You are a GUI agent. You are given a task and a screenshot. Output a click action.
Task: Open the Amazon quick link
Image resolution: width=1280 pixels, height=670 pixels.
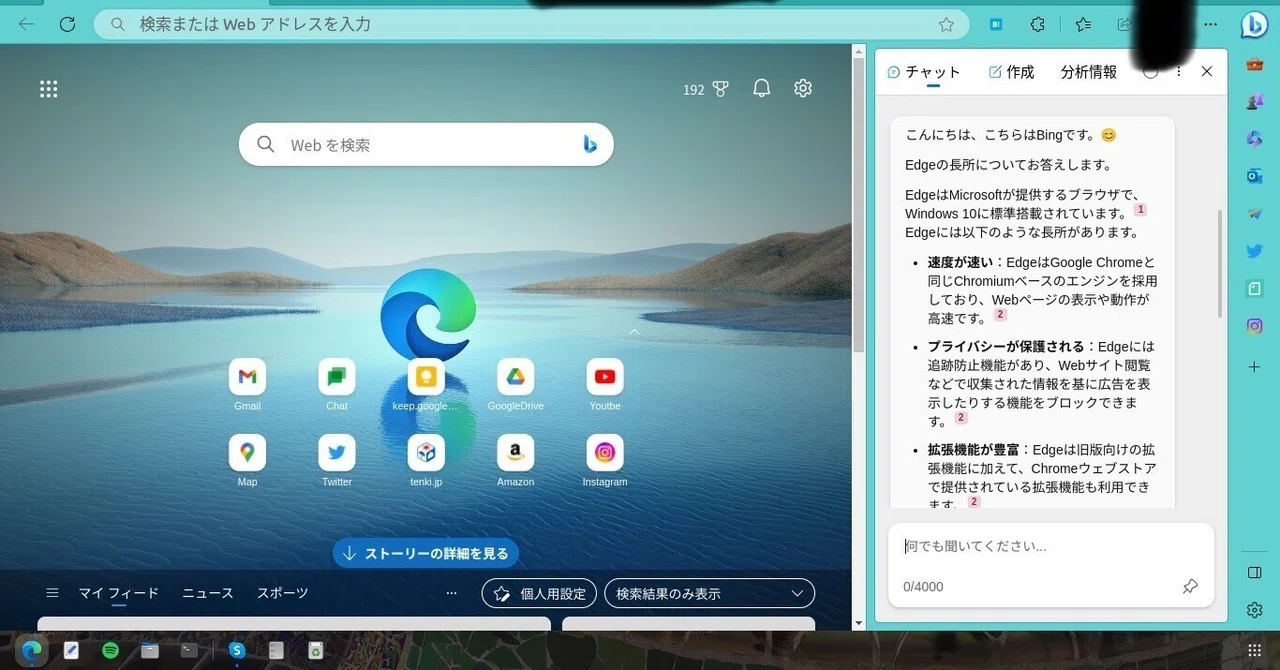[515, 461]
